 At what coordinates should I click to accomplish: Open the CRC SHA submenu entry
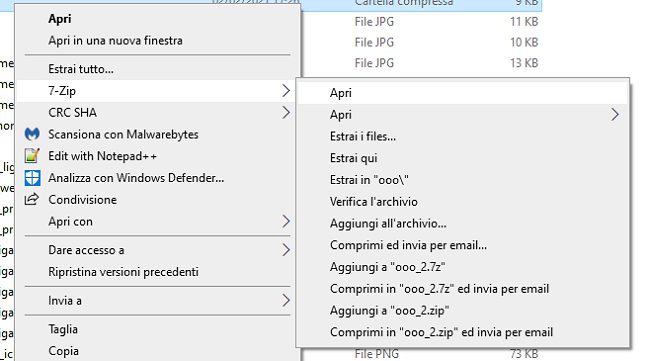click(157, 113)
